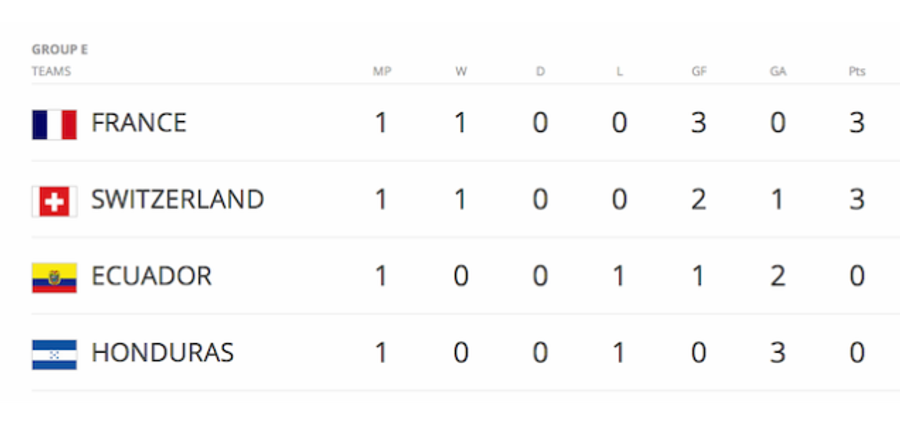Select the D column header
Viewport: 900px width, 433px height.
540,72
